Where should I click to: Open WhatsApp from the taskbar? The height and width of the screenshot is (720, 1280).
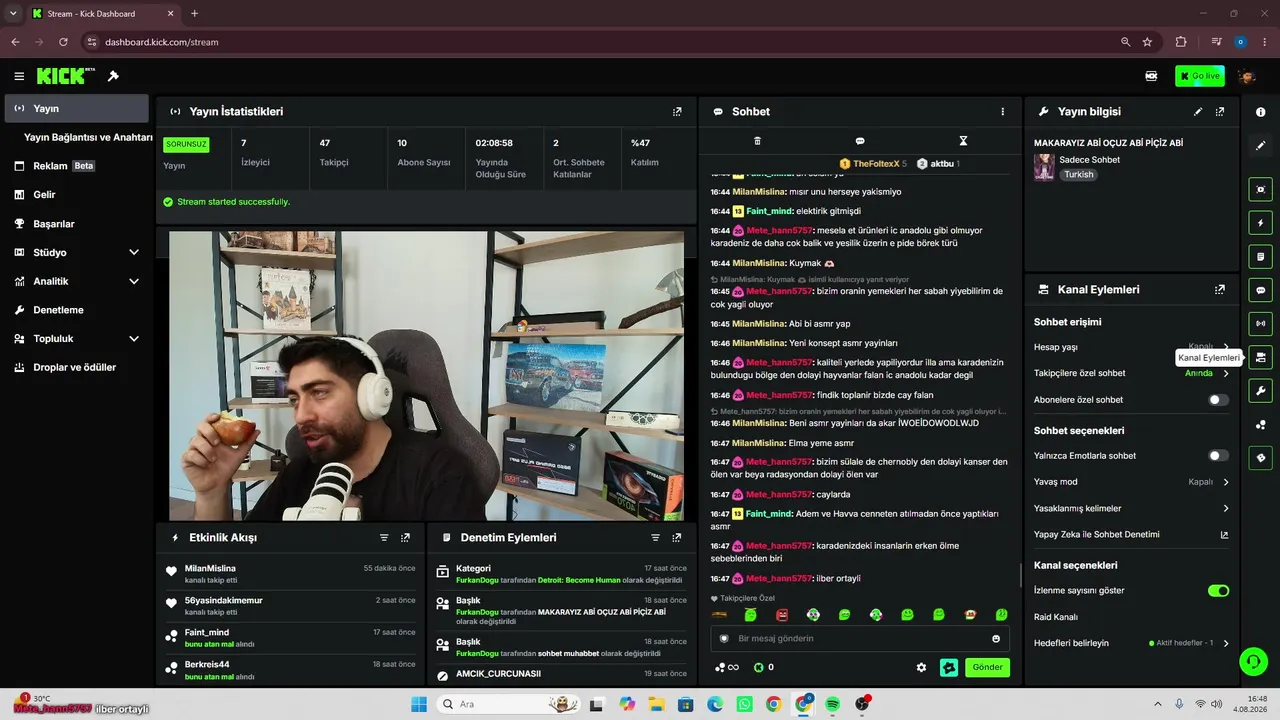[x=744, y=704]
